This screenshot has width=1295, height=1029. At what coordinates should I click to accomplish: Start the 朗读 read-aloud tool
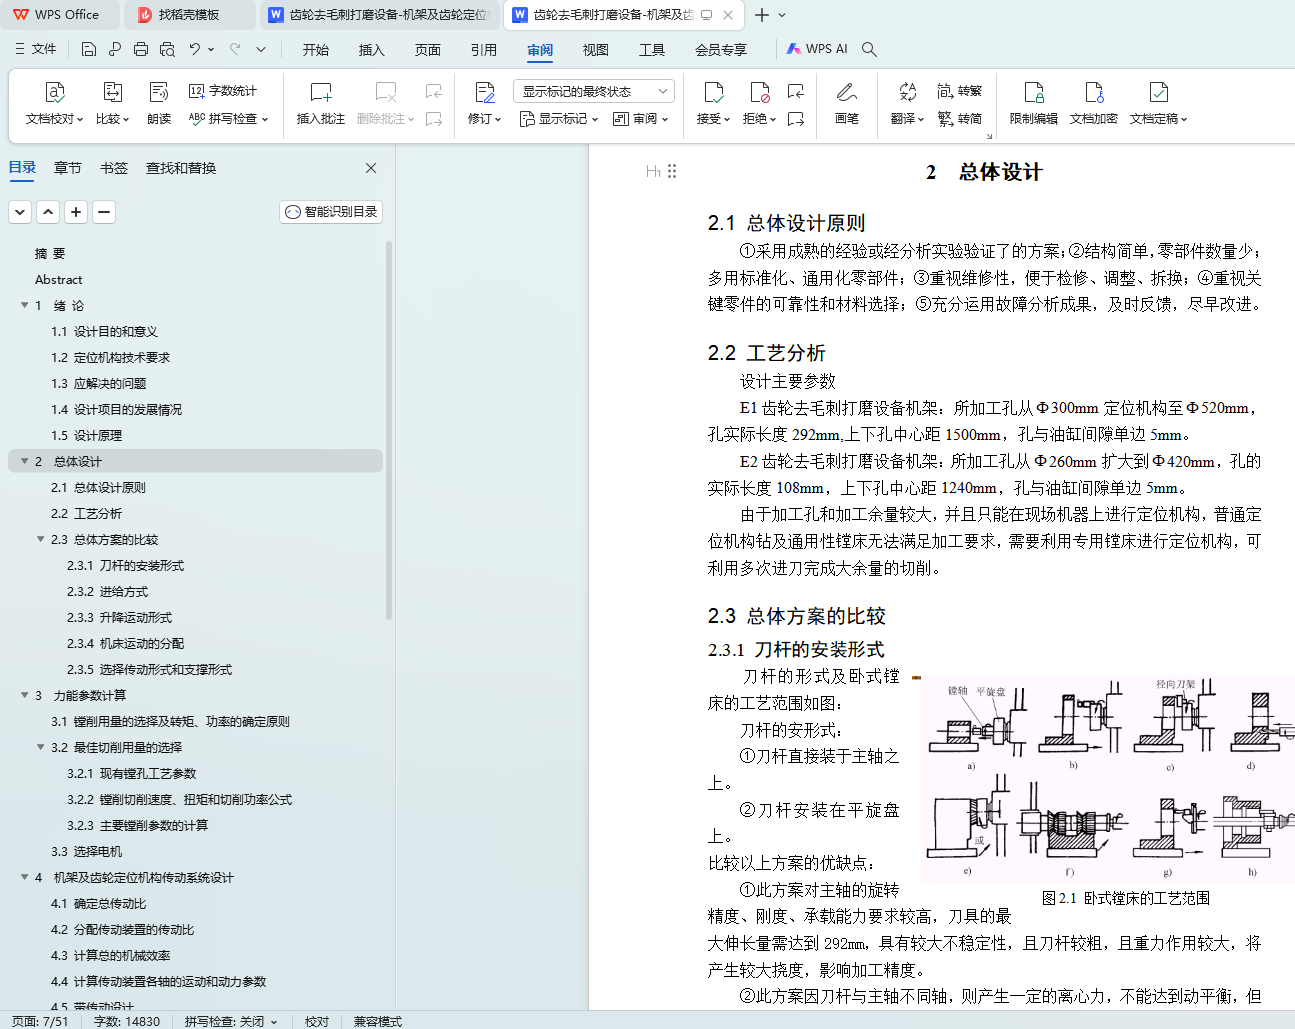[159, 104]
